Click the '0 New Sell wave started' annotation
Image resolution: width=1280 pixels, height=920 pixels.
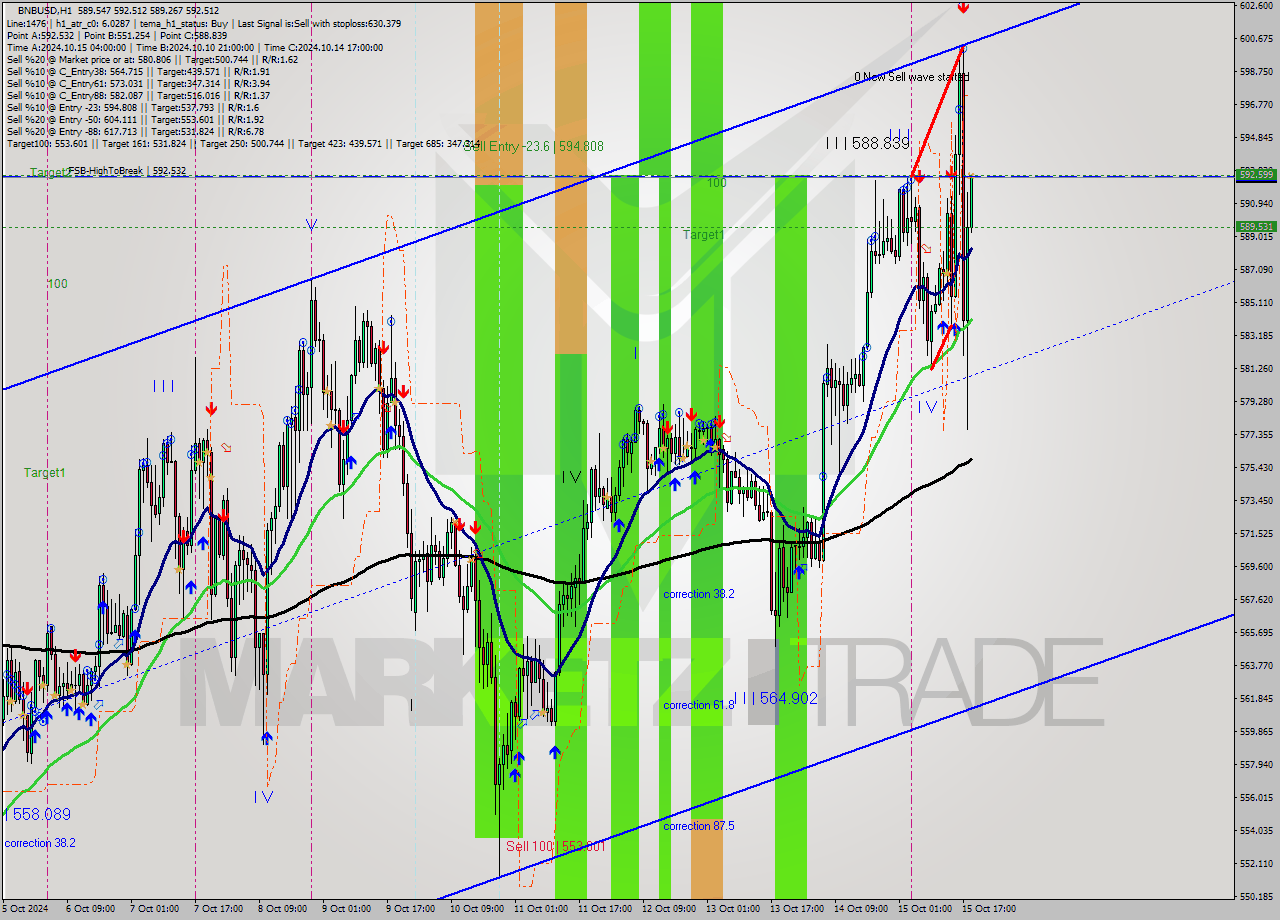coord(912,77)
